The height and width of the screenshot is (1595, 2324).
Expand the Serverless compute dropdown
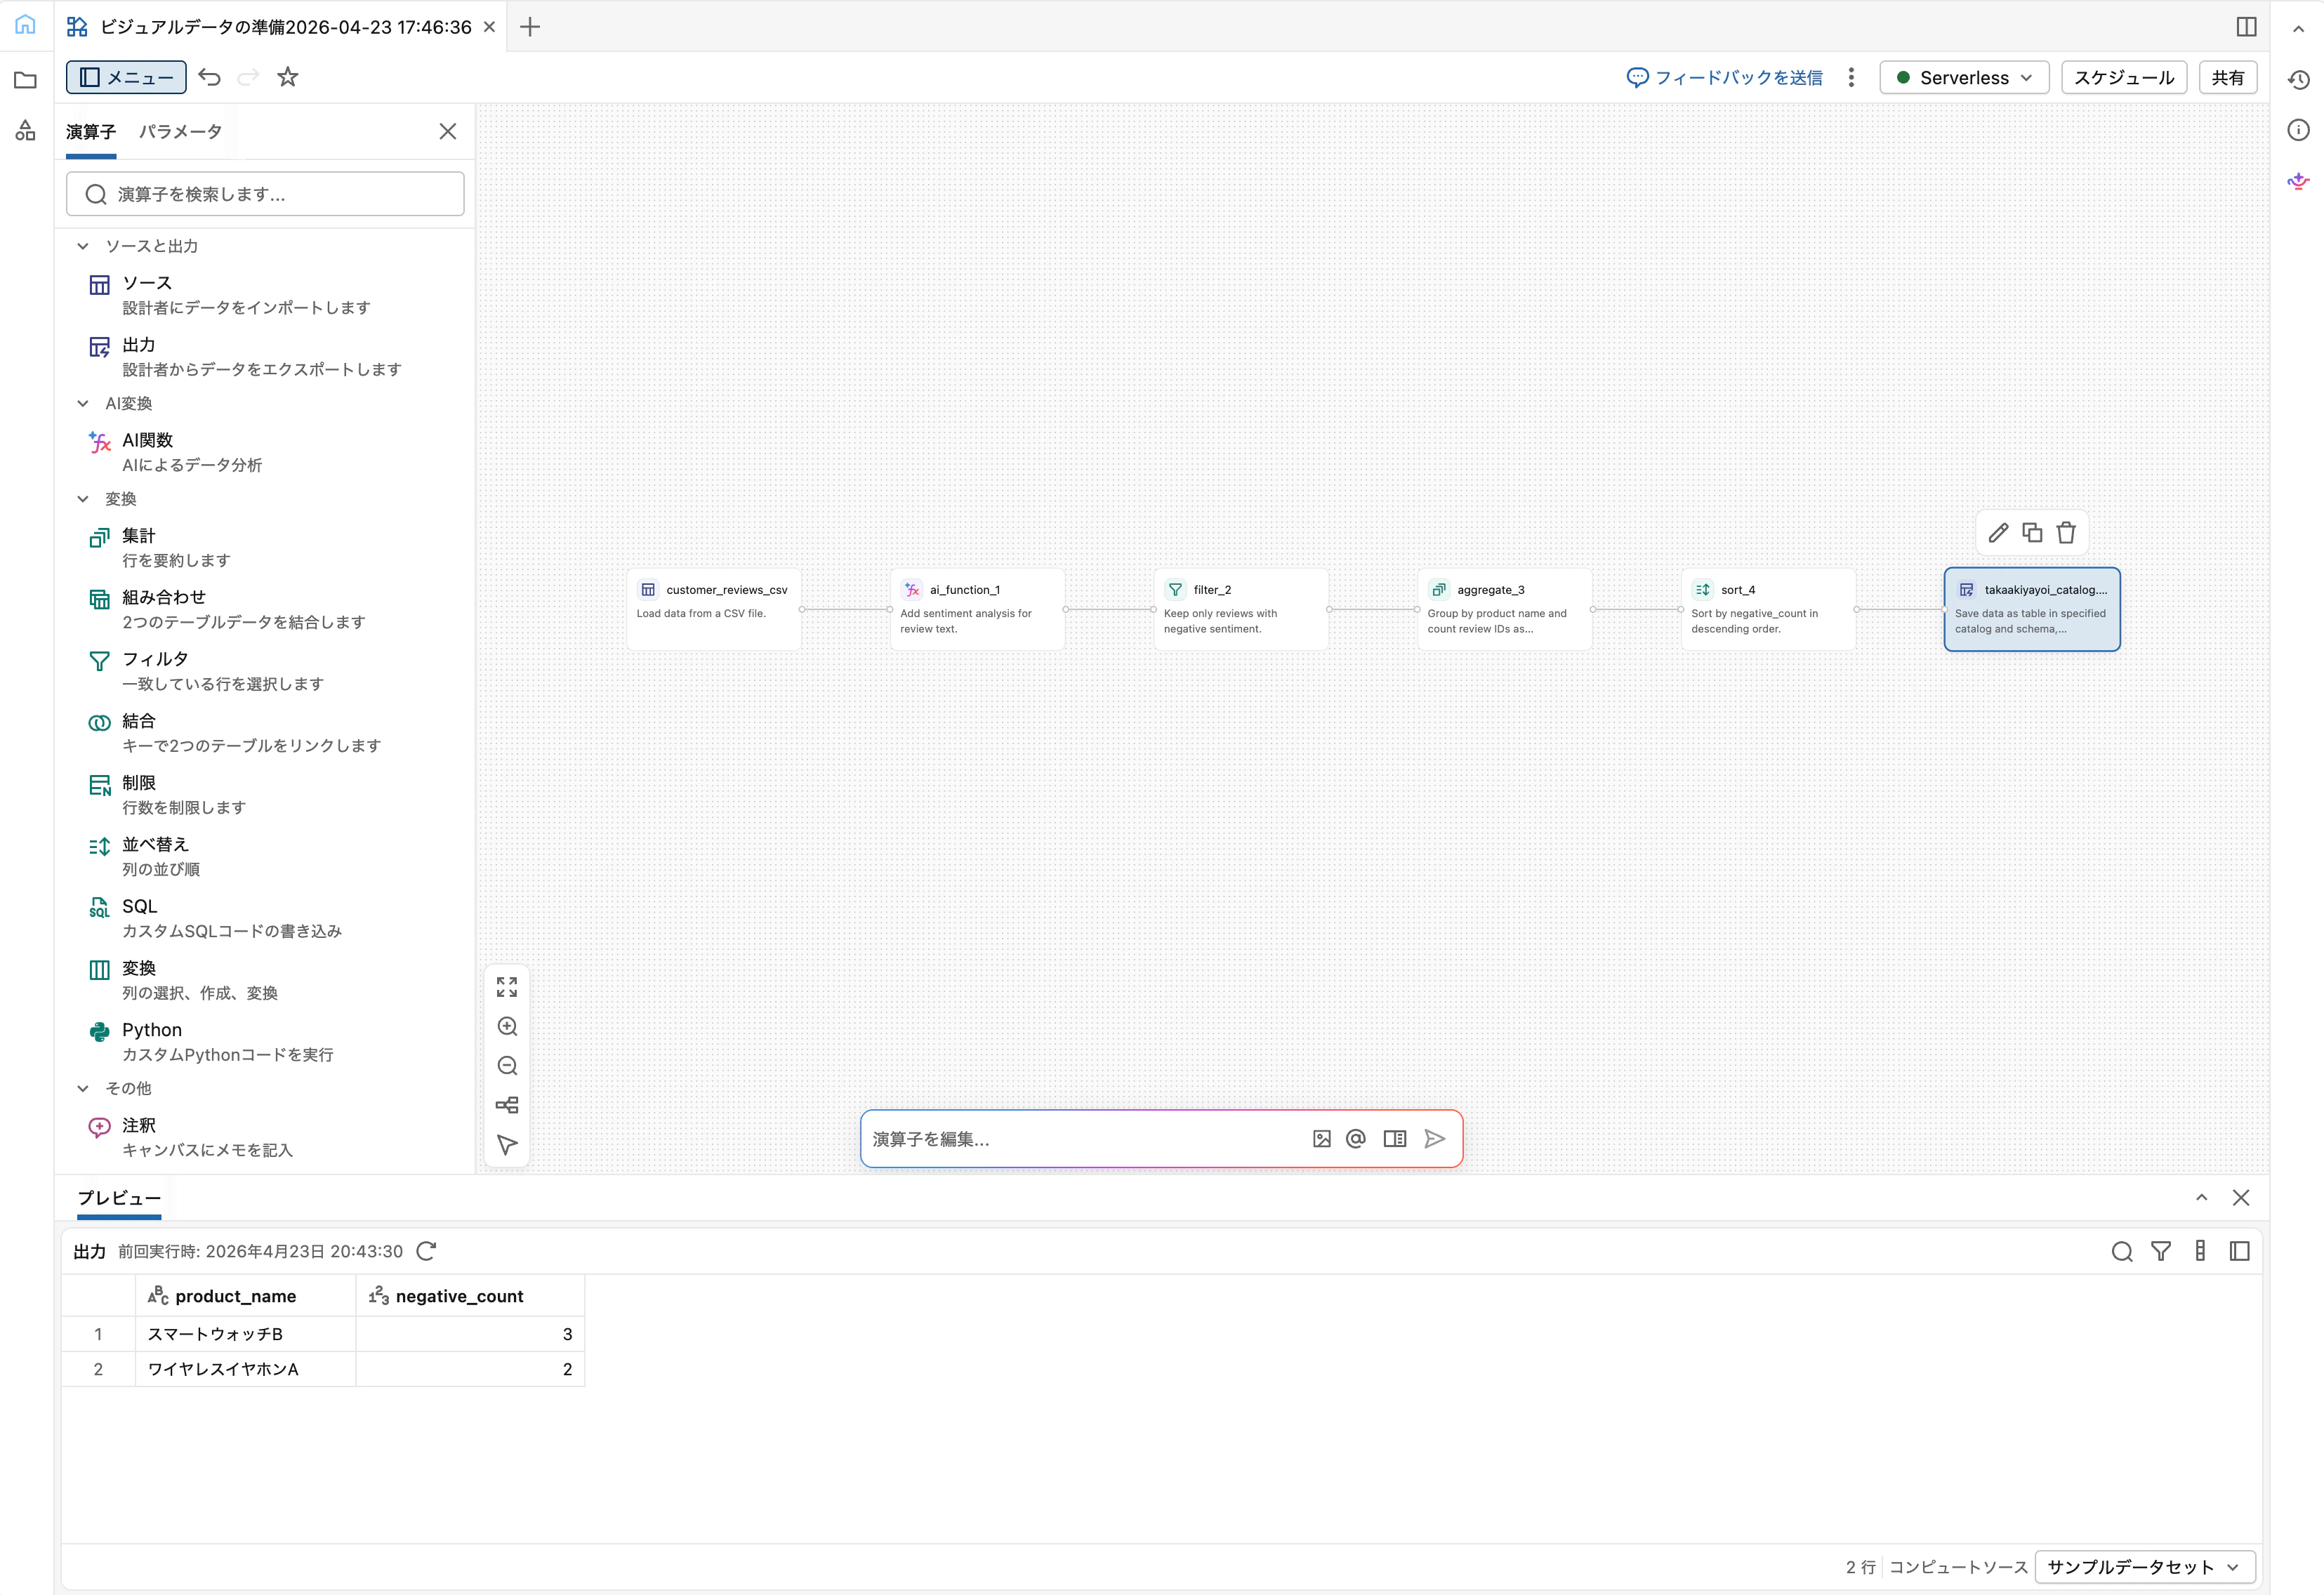click(1962, 77)
